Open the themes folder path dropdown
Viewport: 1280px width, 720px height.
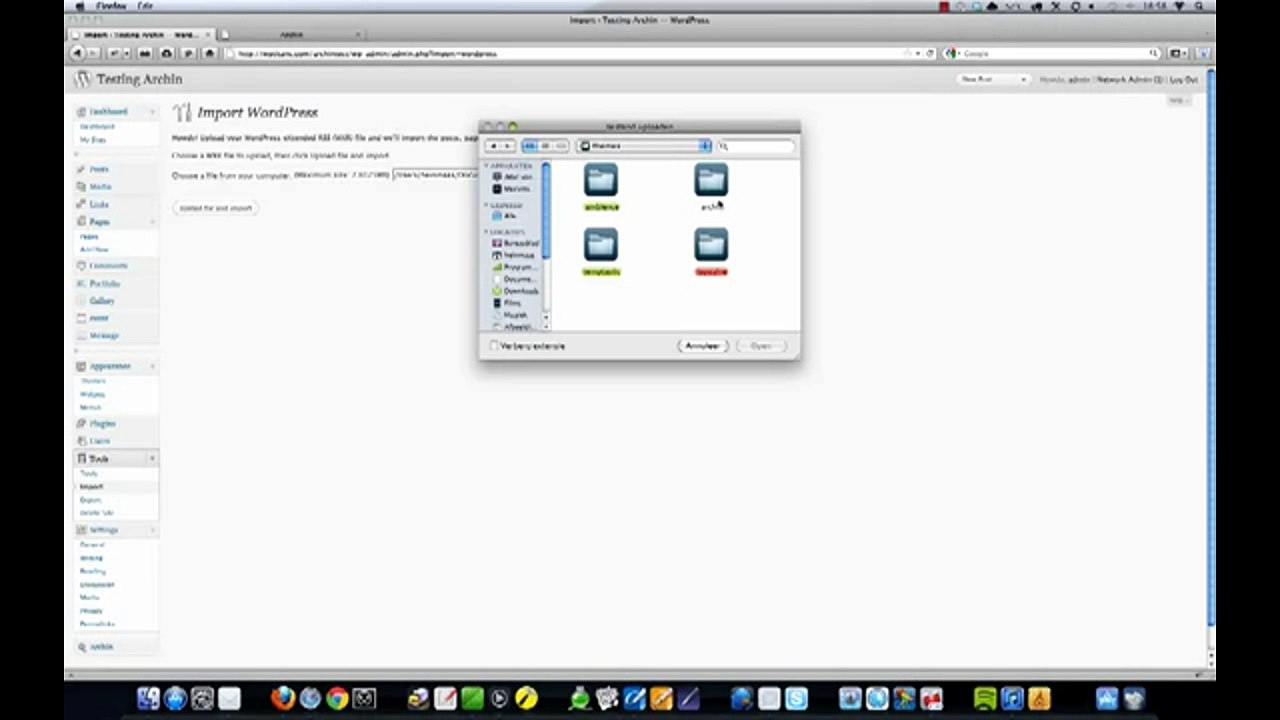[x=644, y=146]
